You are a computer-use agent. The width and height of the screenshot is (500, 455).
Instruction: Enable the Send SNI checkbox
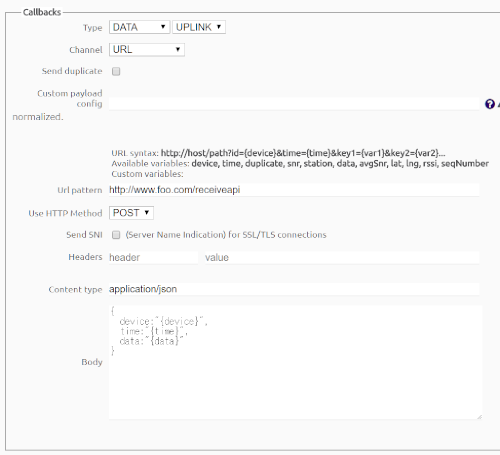(x=116, y=235)
